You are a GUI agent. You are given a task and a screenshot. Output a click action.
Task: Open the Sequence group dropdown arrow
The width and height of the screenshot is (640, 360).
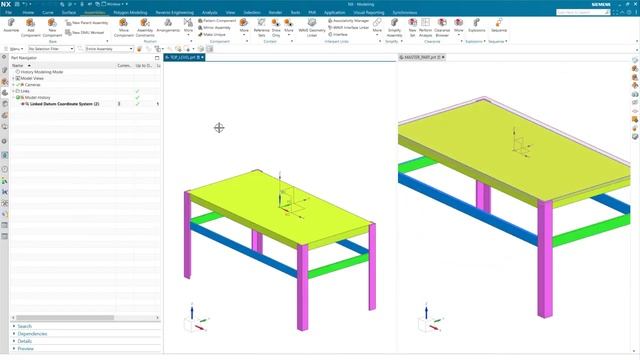pyautogui.click(x=506, y=41)
